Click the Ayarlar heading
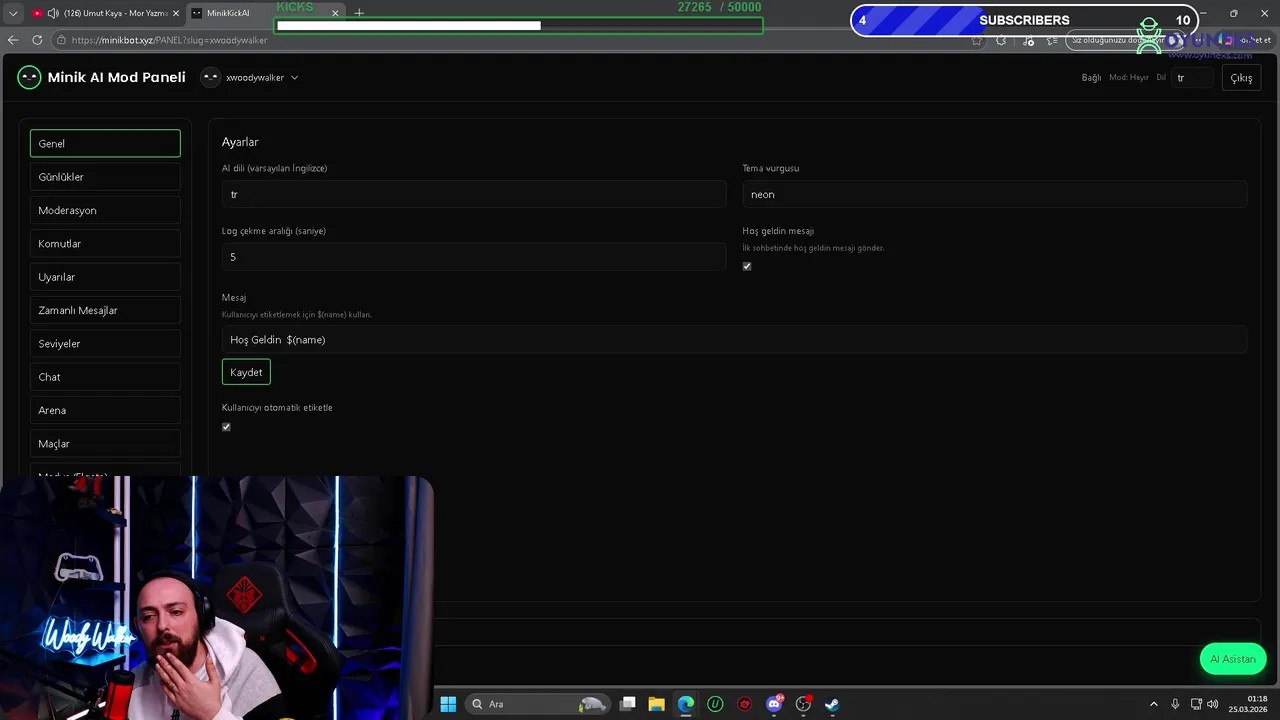 [240, 142]
